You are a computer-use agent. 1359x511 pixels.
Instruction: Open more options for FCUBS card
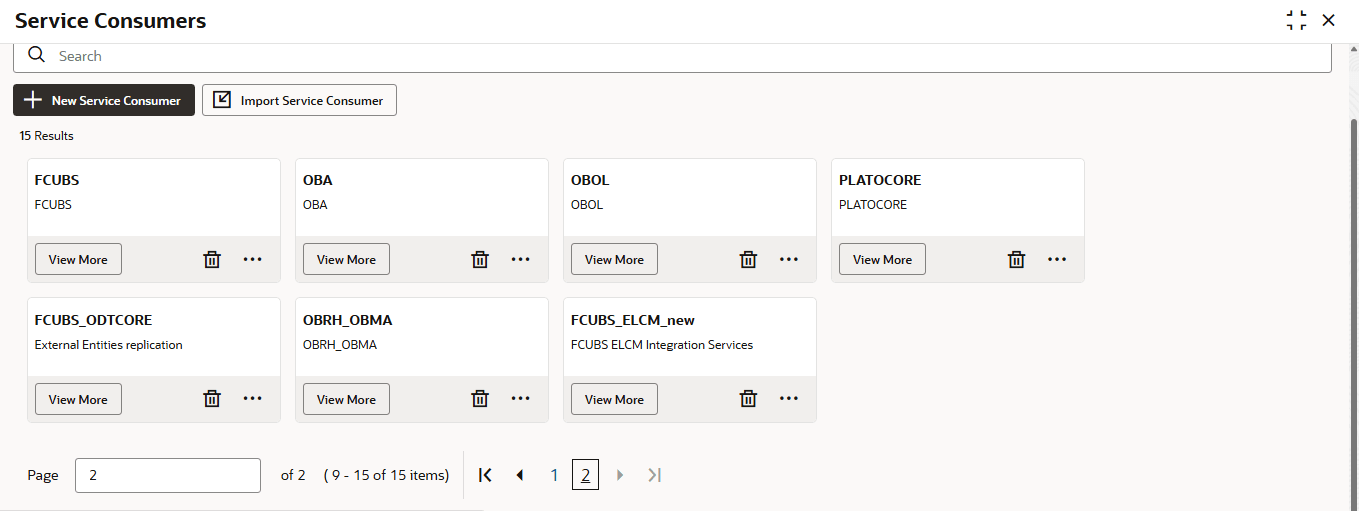[253, 259]
